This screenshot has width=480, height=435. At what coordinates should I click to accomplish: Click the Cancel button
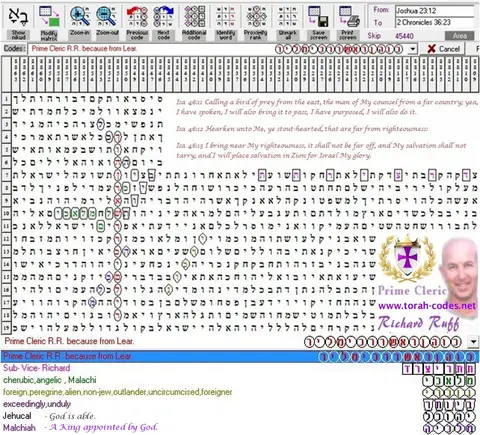pyautogui.click(x=444, y=49)
